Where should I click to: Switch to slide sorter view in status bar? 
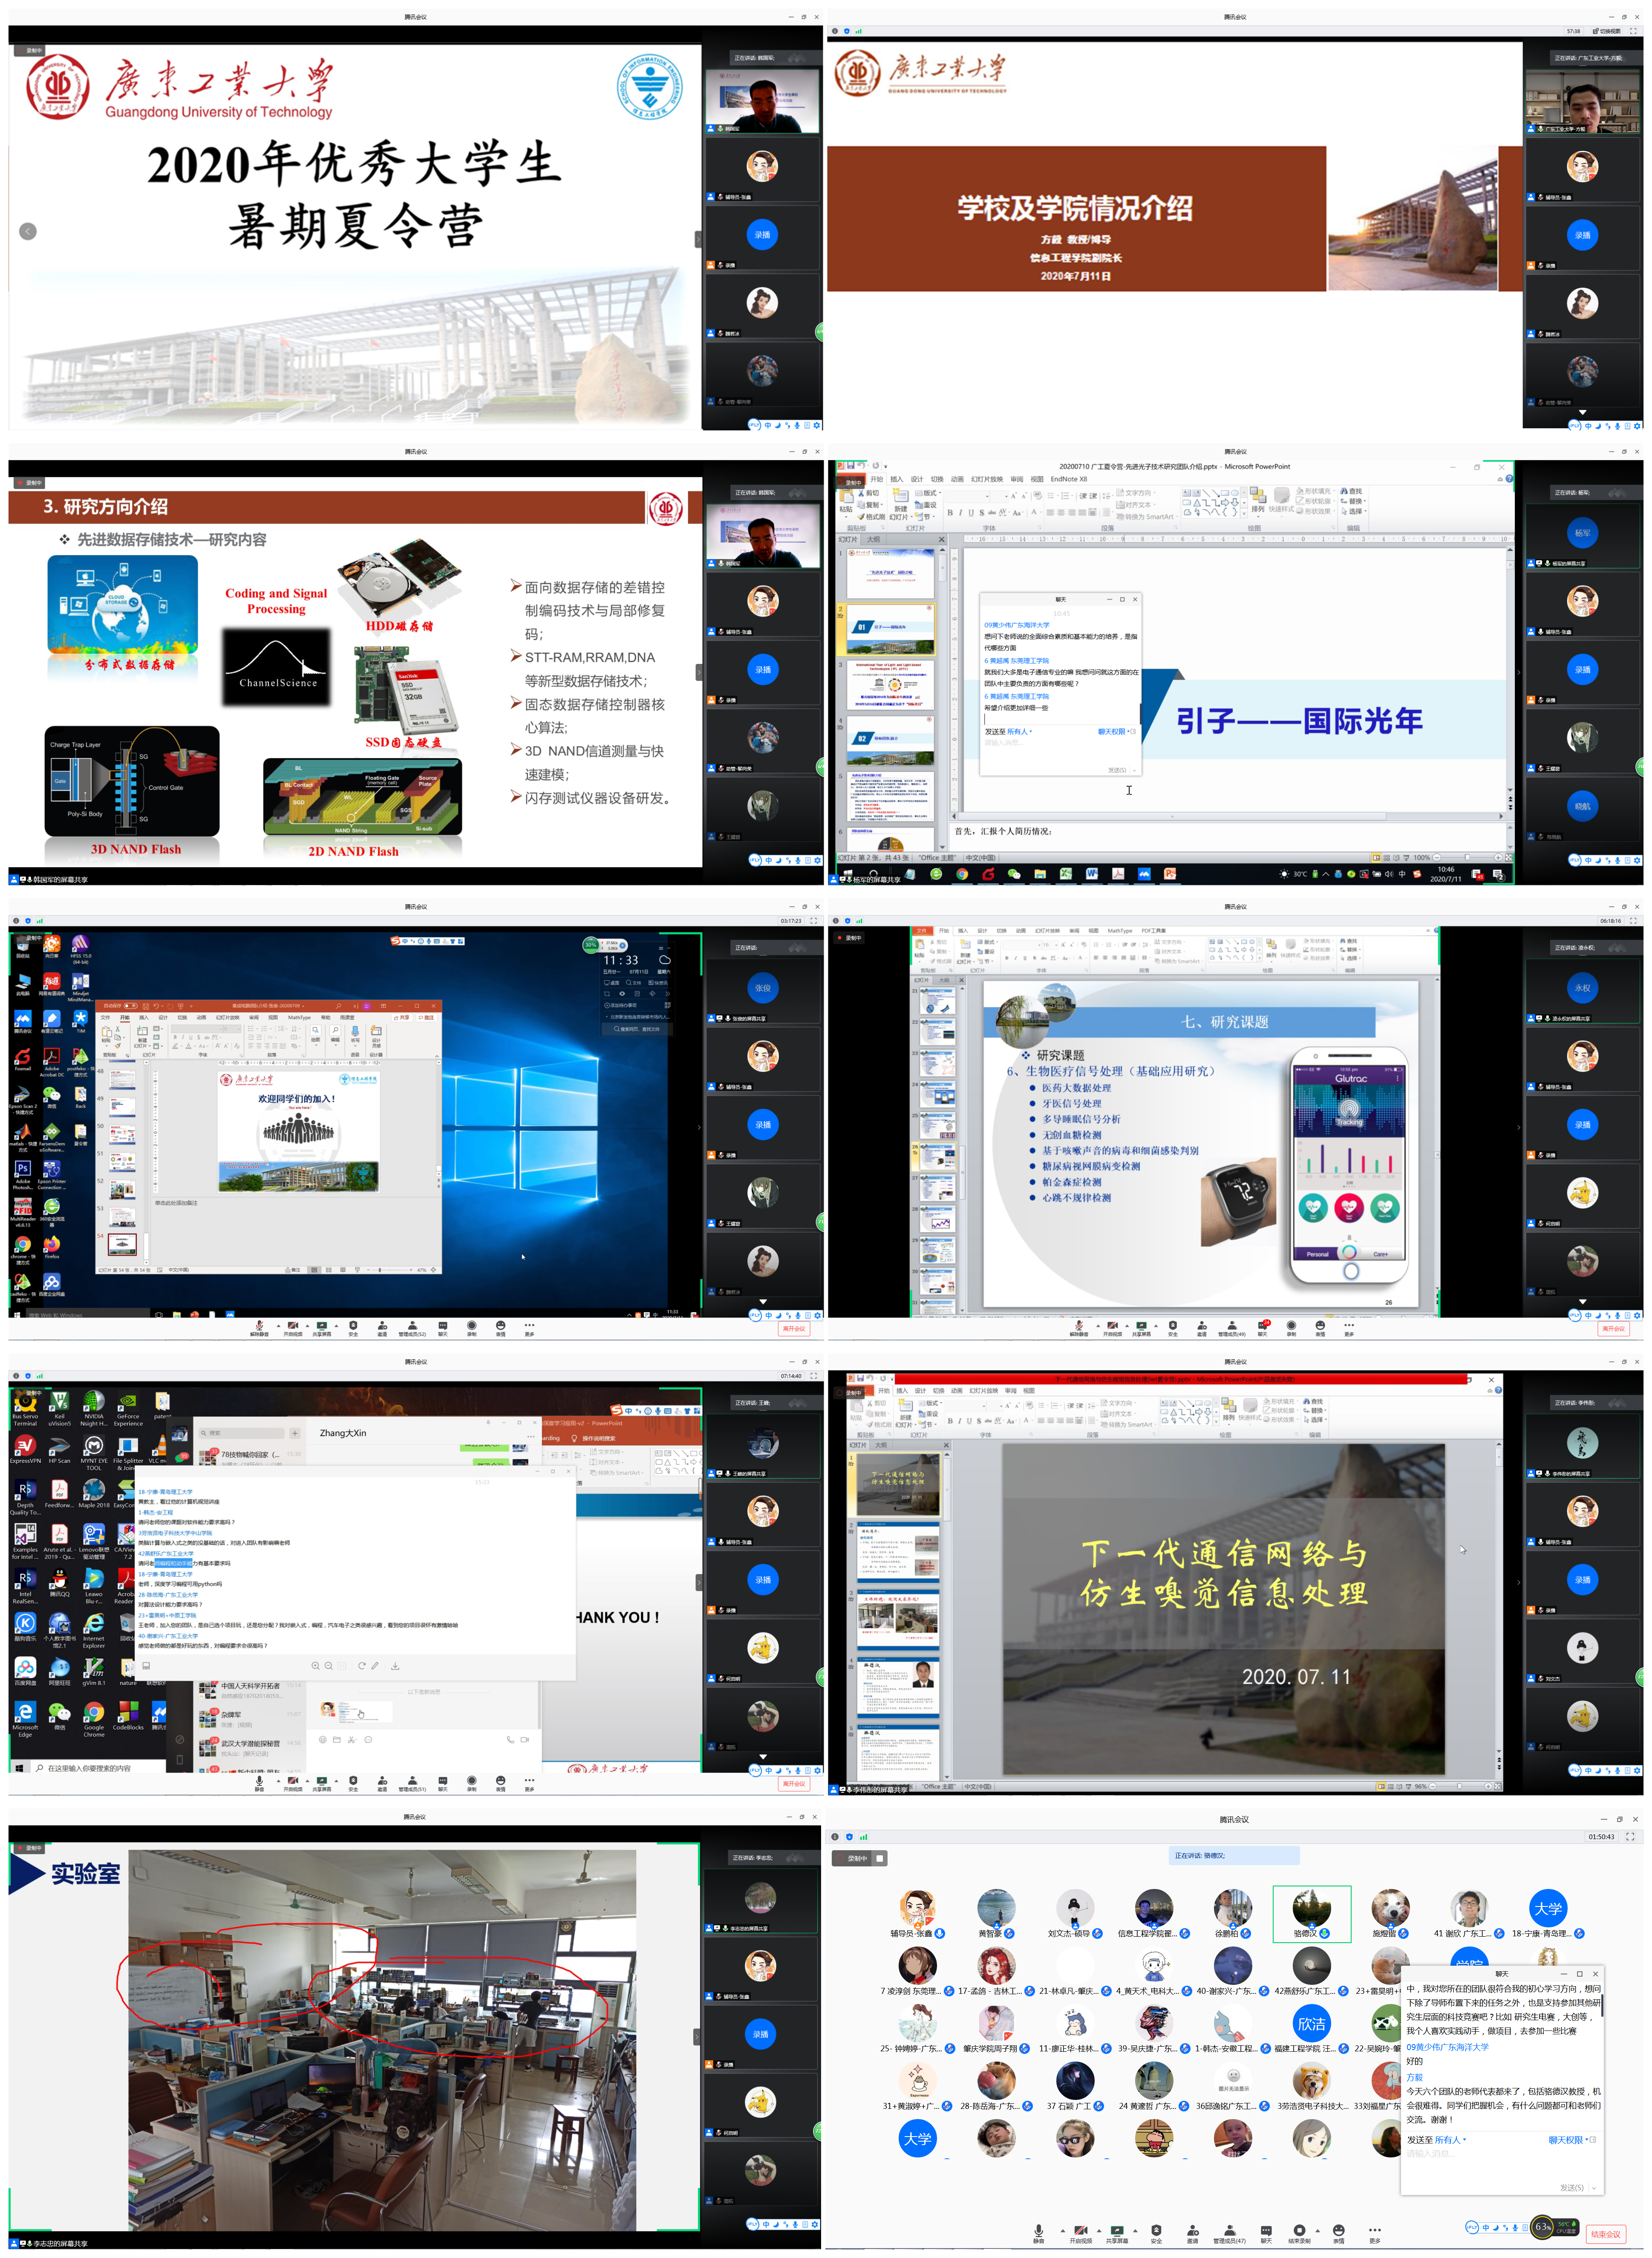[x=1388, y=858]
